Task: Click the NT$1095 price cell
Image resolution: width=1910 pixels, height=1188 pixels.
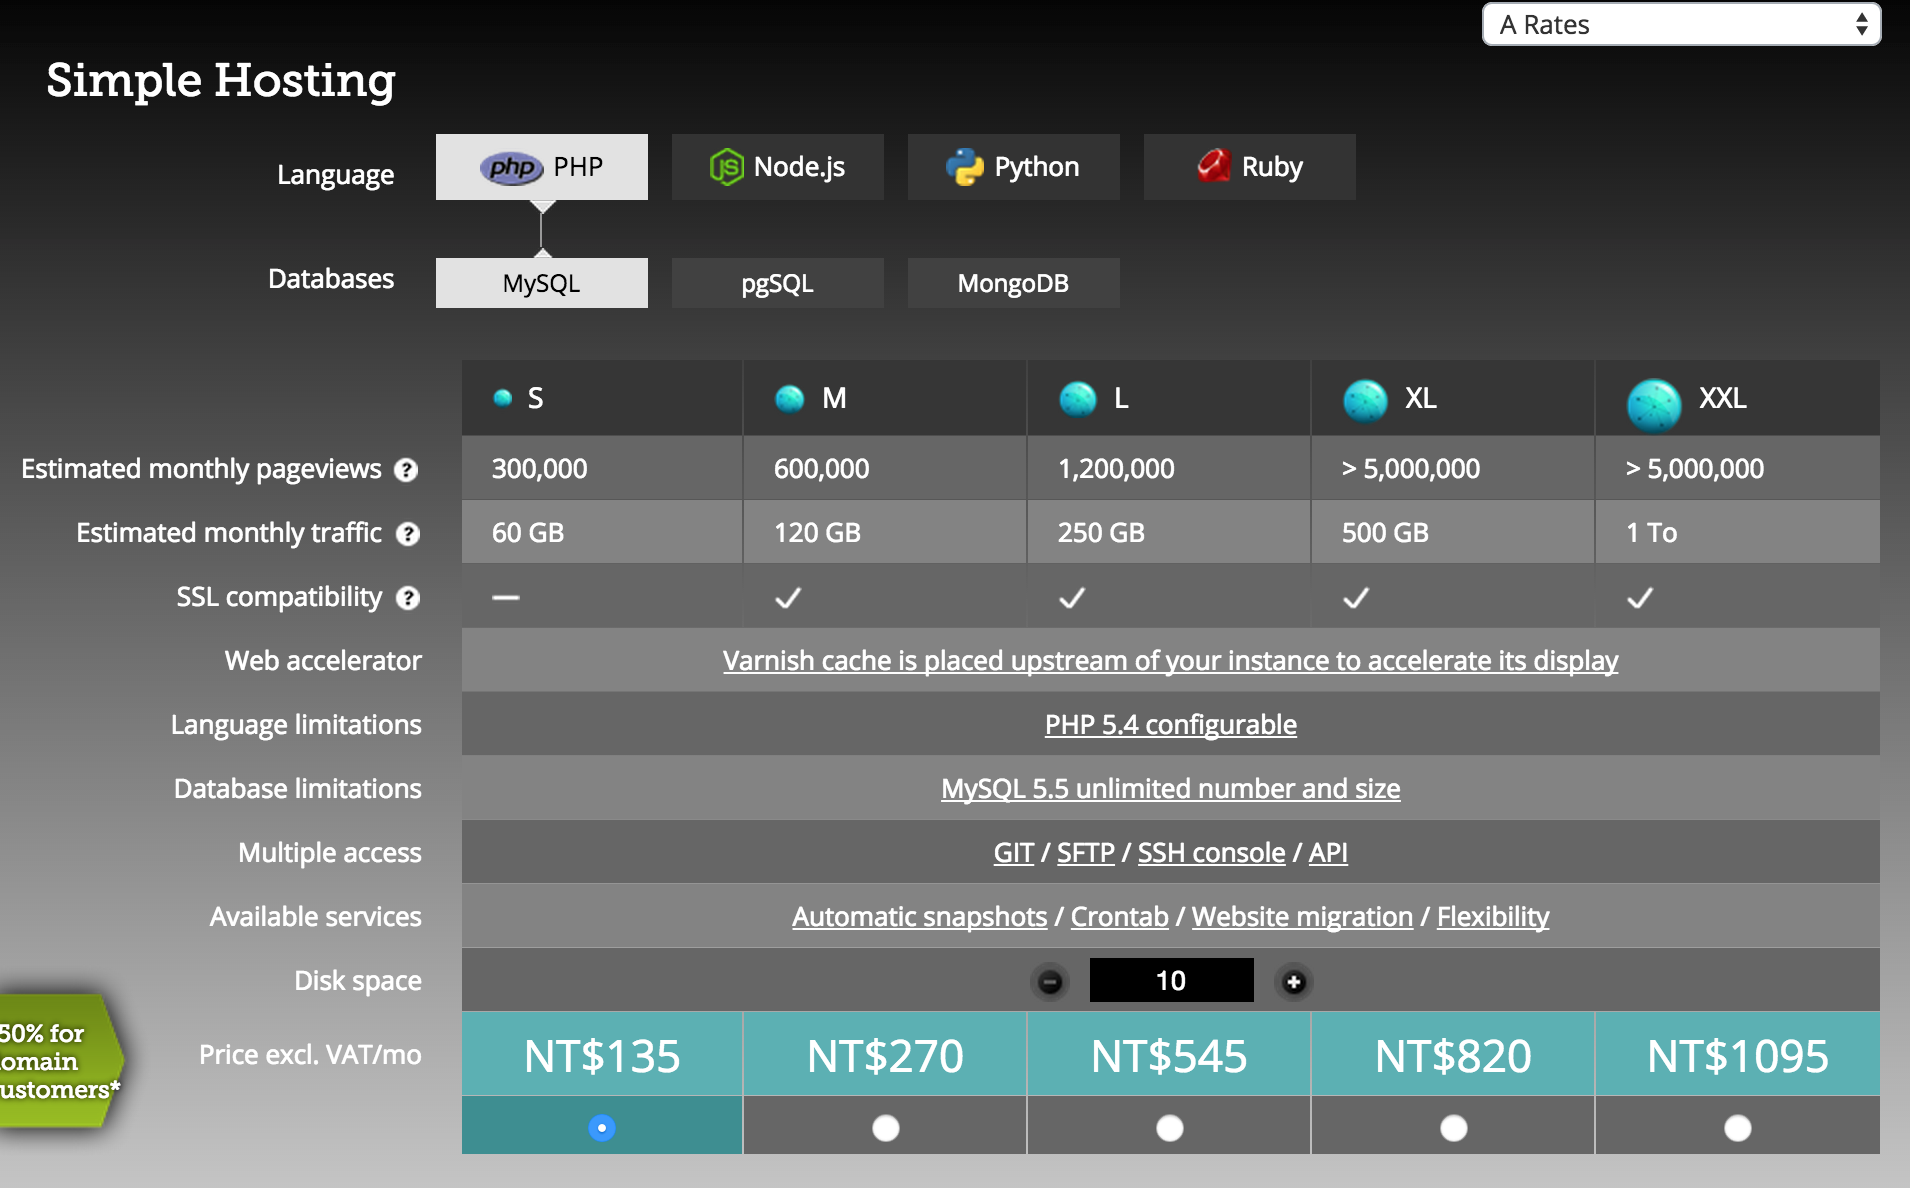Action: pos(1738,1055)
